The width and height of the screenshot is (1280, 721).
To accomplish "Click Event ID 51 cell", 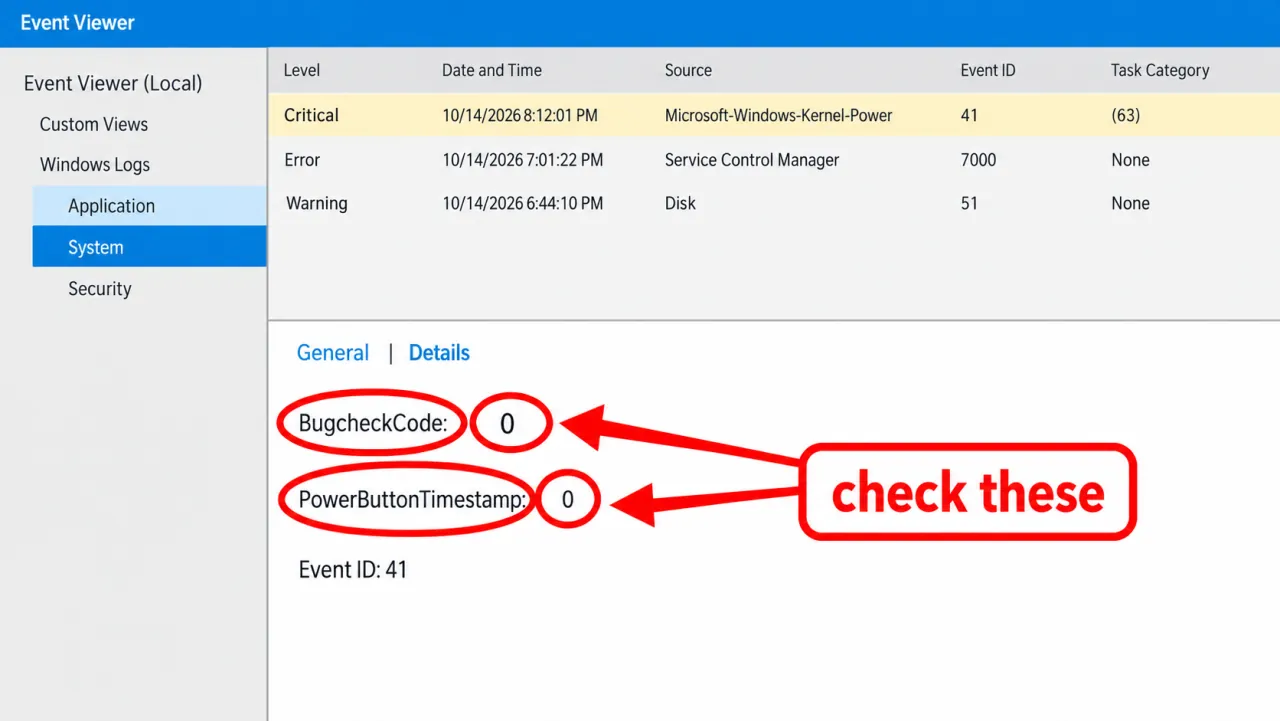I will click(969, 203).
